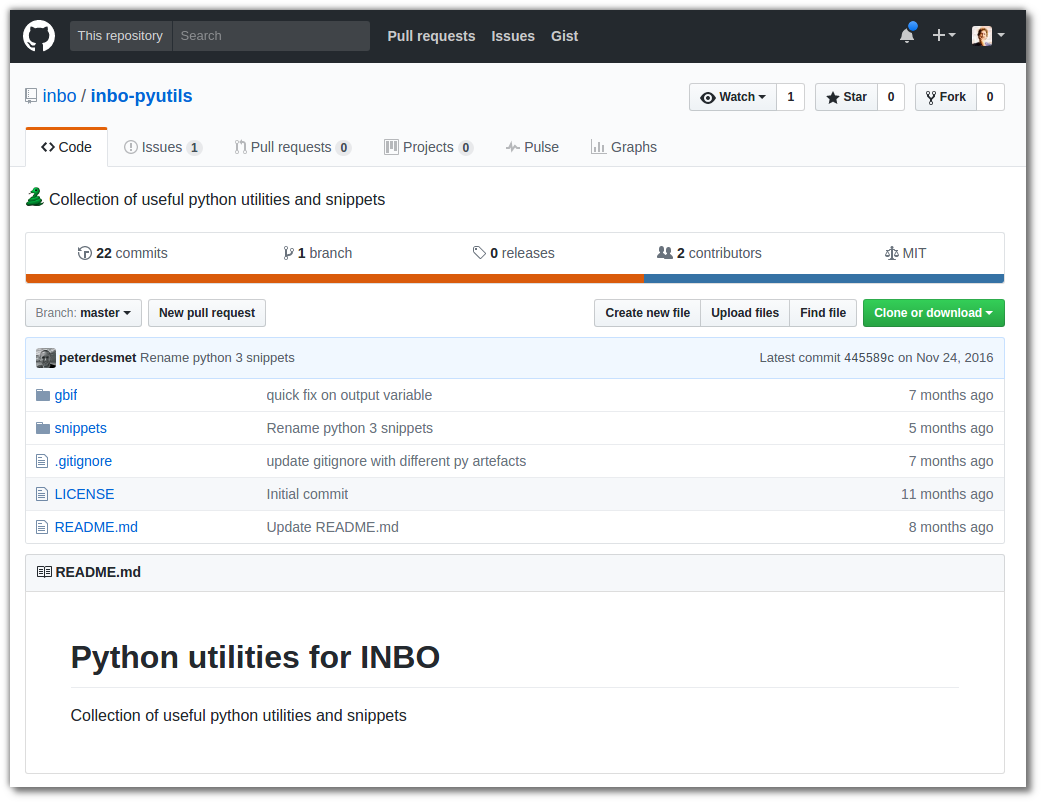This screenshot has width=1042, height=803.
Task: Open the plus create-new menu
Action: pyautogui.click(x=943, y=35)
